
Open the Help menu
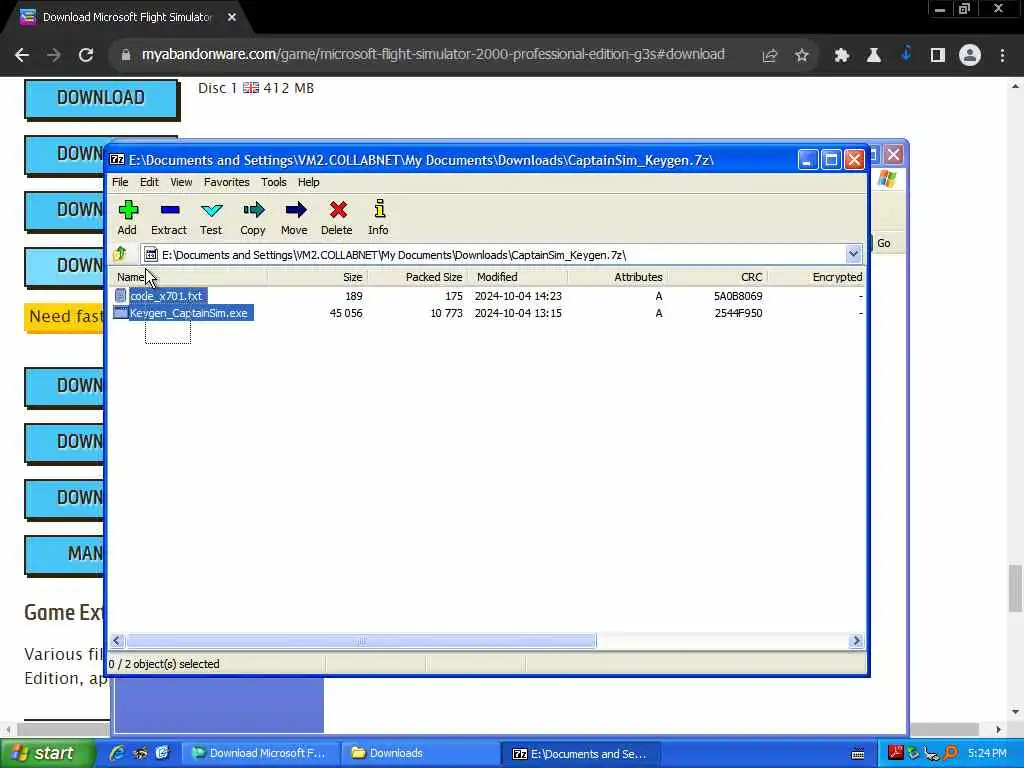point(308,182)
